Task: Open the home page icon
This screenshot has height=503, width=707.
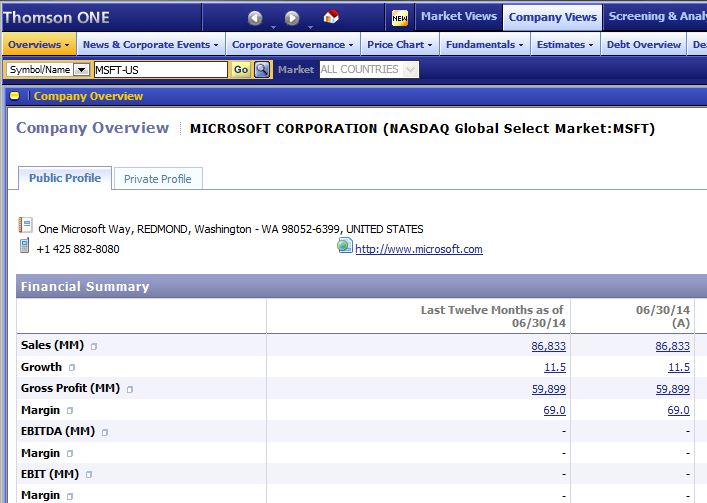Action: [x=331, y=17]
